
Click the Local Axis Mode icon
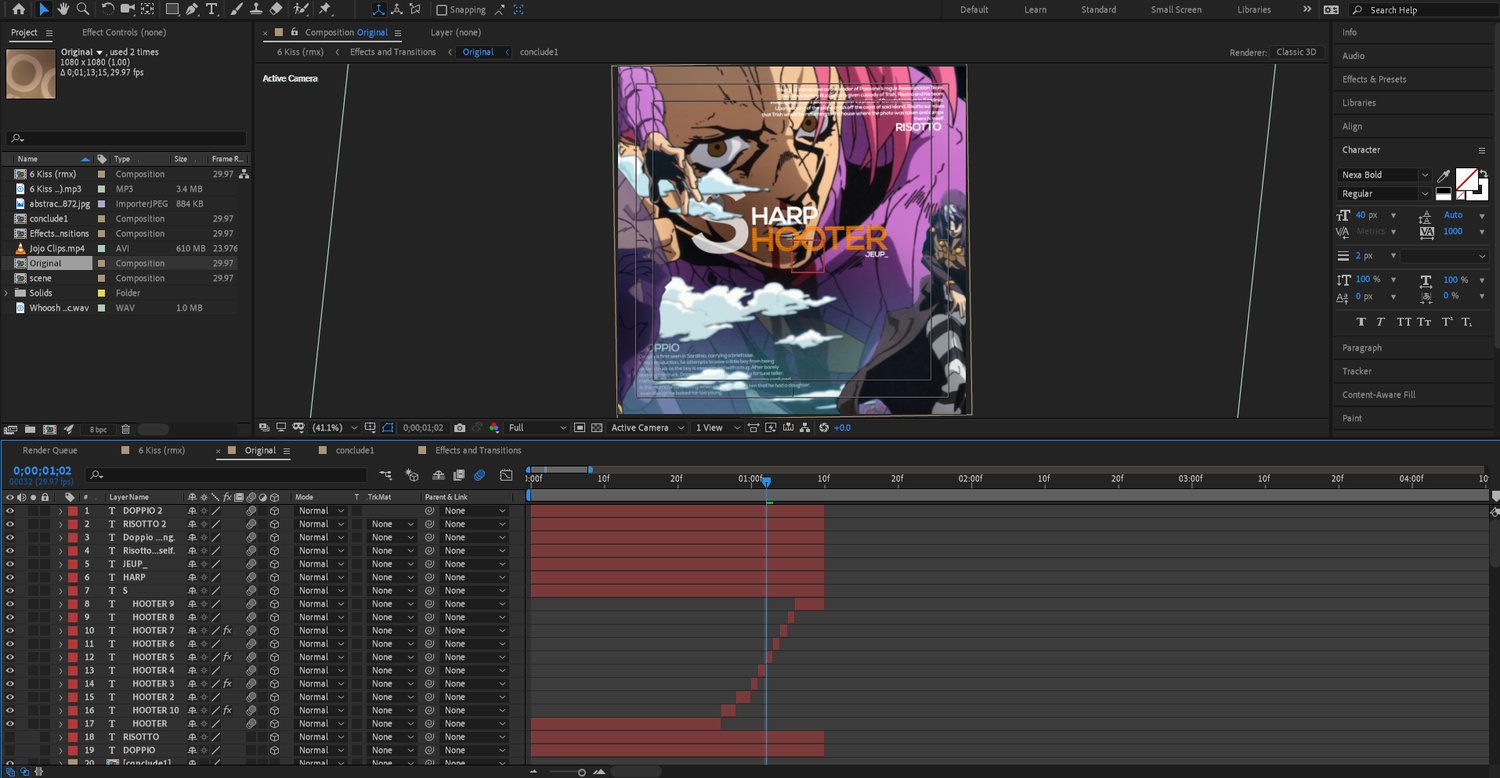pyautogui.click(x=379, y=9)
